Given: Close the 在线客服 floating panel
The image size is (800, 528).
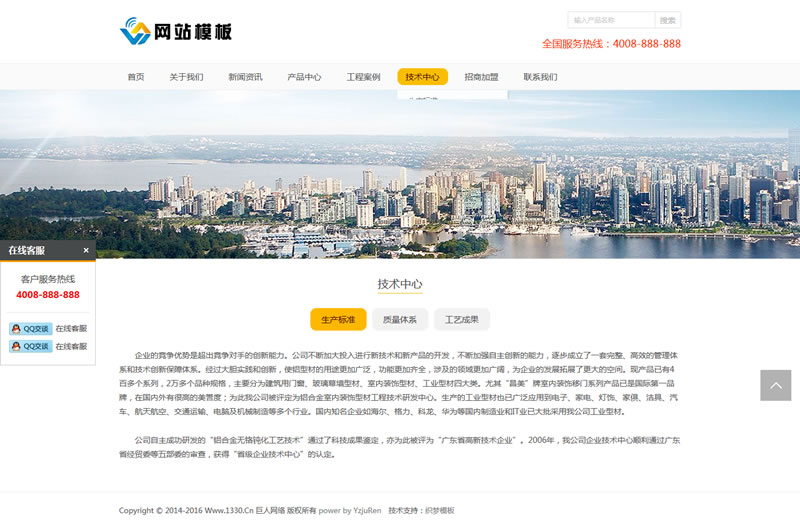Looking at the screenshot, I should pos(86,250).
